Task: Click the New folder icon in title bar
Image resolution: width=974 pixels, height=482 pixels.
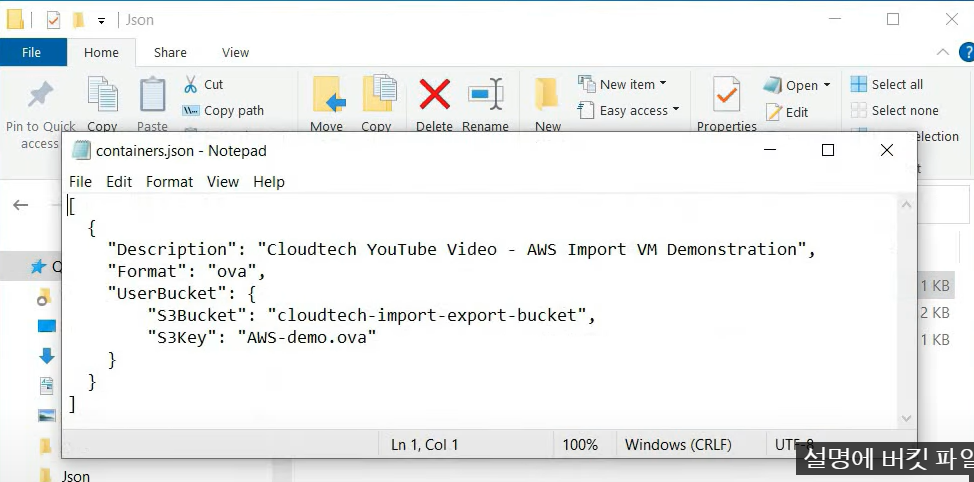Action: tap(78, 20)
